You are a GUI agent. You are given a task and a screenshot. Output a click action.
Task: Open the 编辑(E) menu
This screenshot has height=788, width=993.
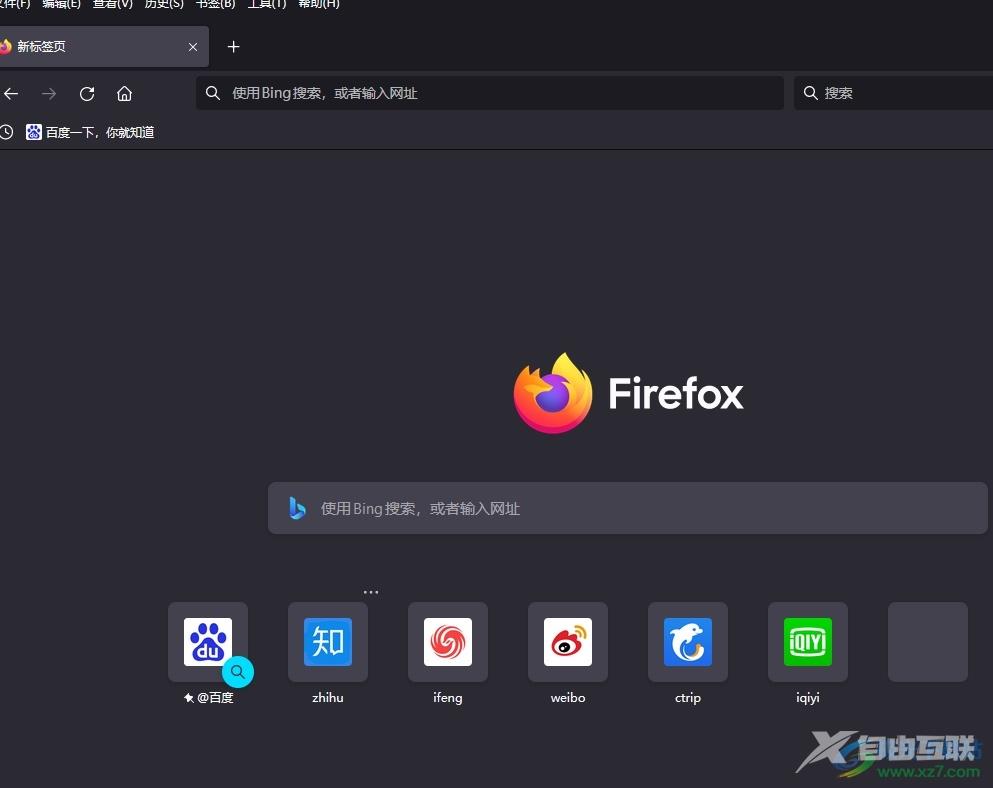click(61, 4)
